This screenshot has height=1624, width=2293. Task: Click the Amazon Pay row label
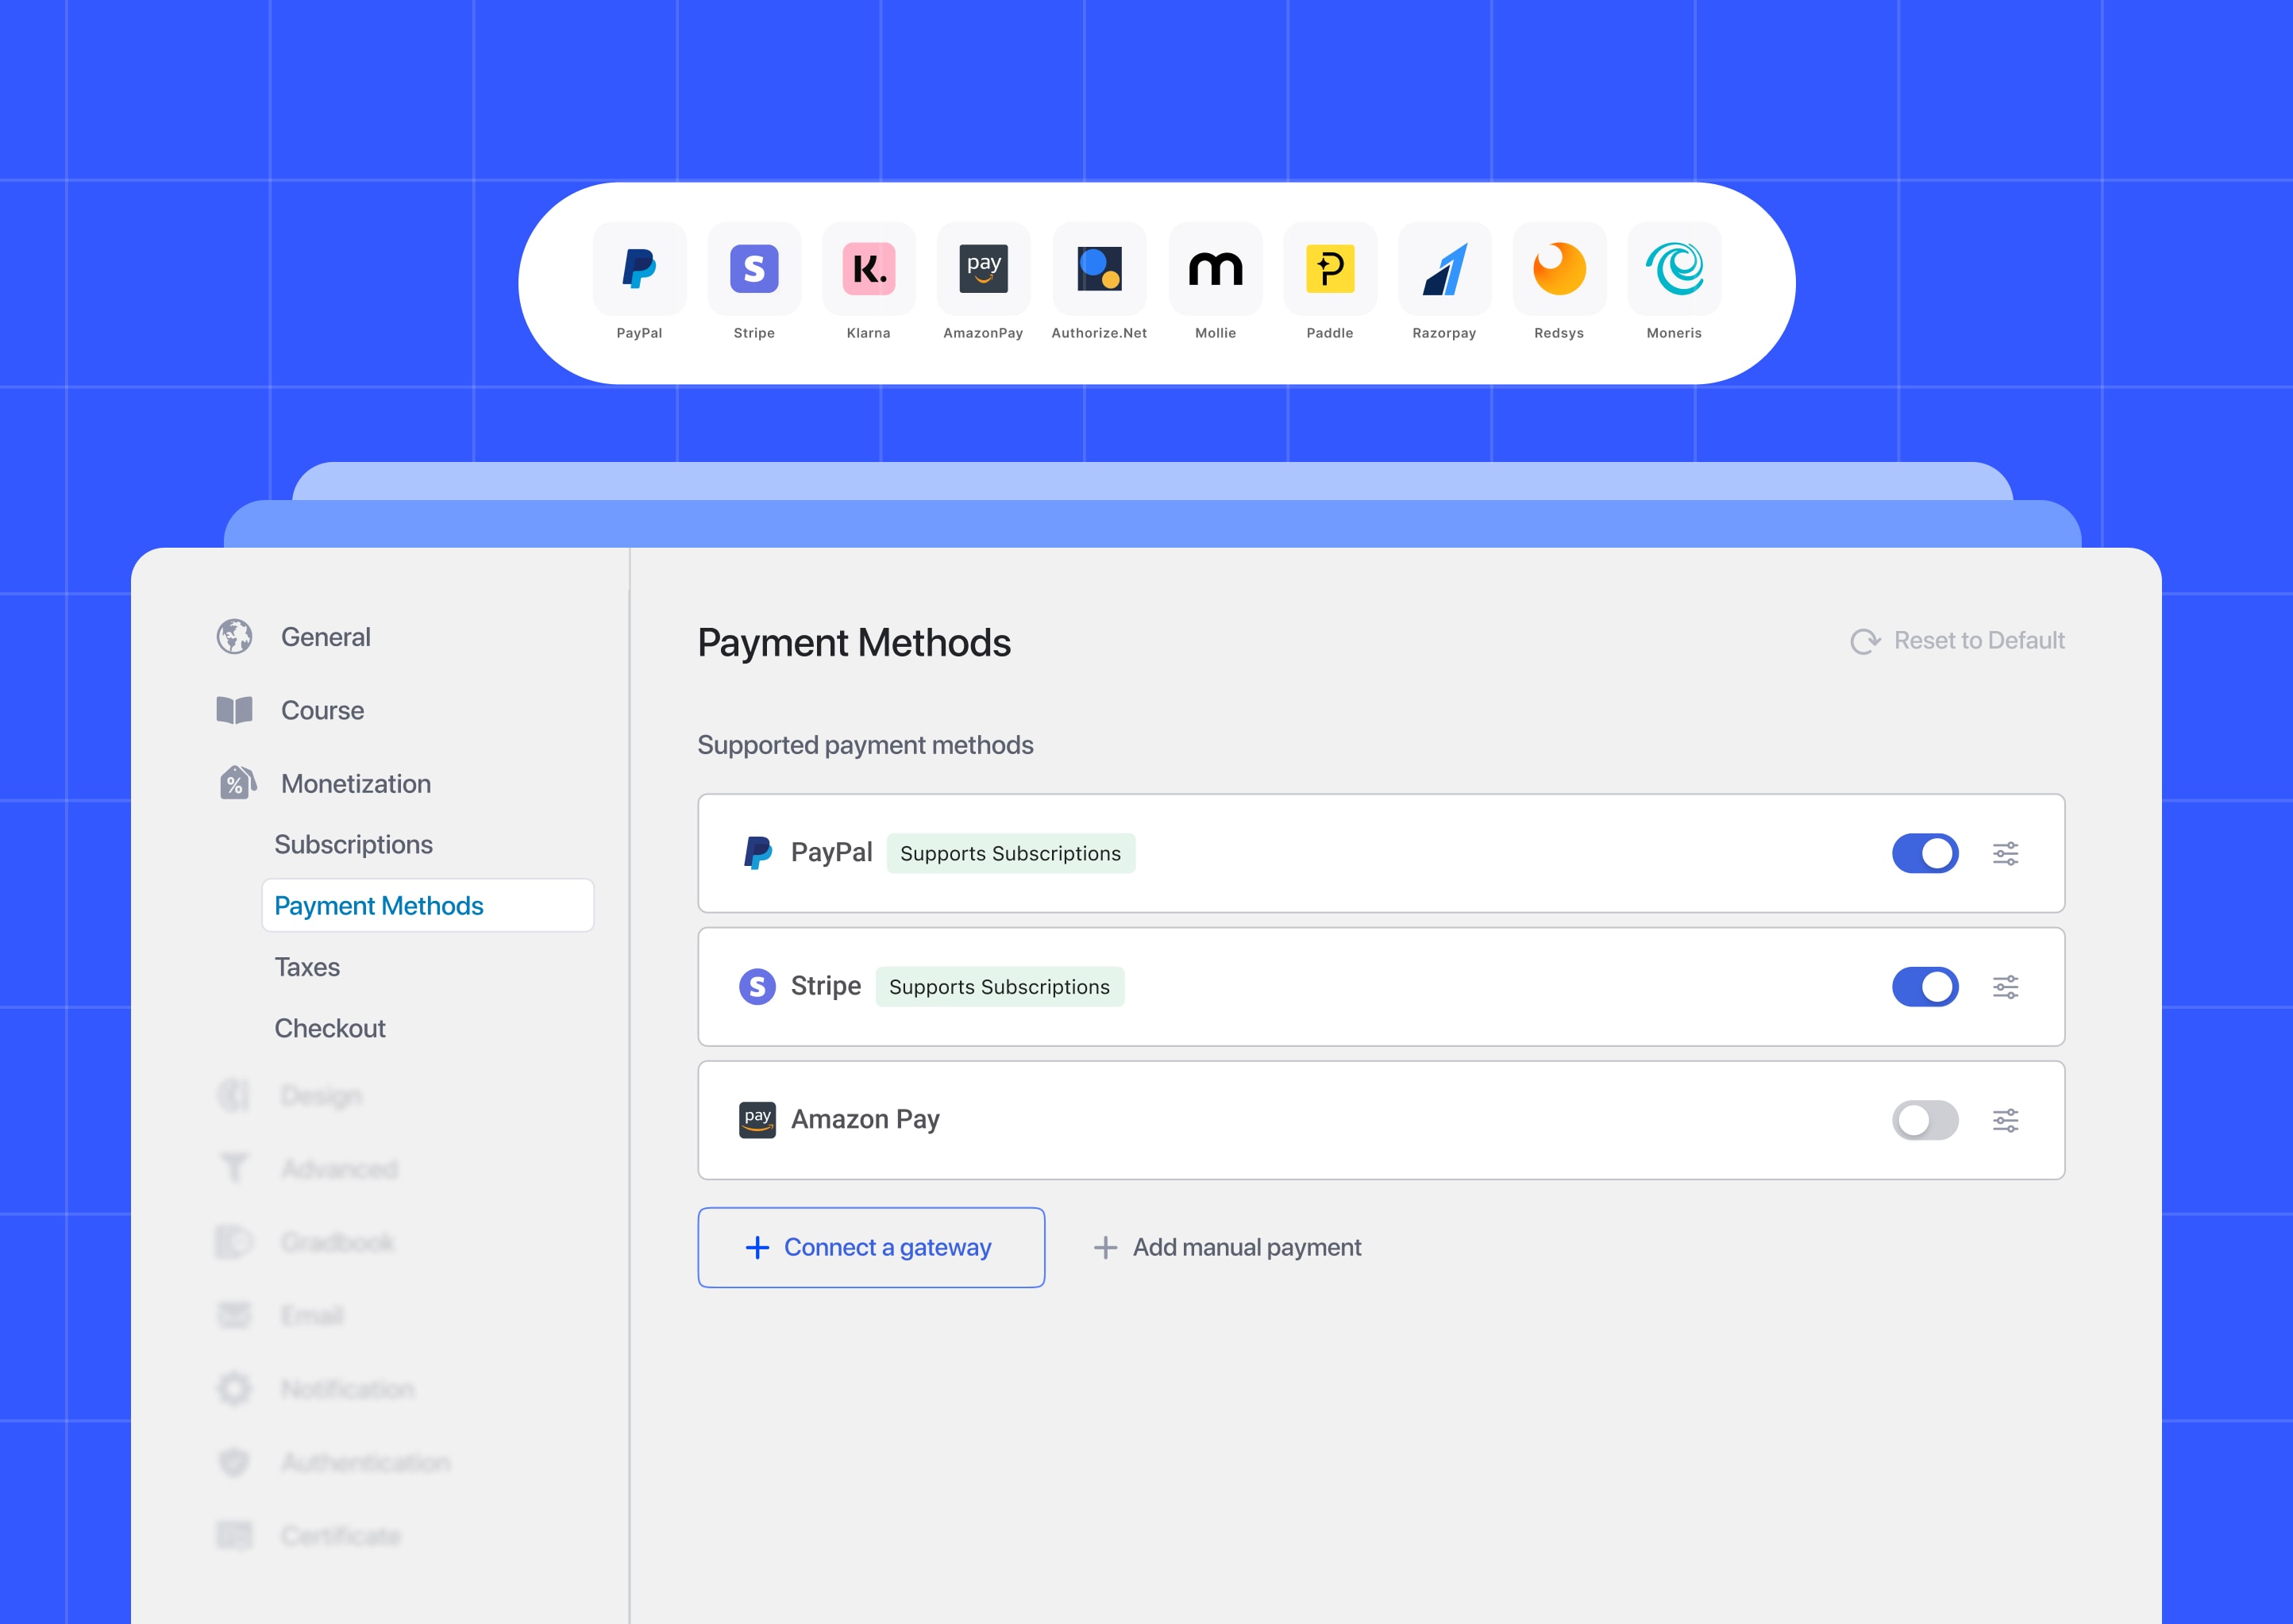[865, 1119]
